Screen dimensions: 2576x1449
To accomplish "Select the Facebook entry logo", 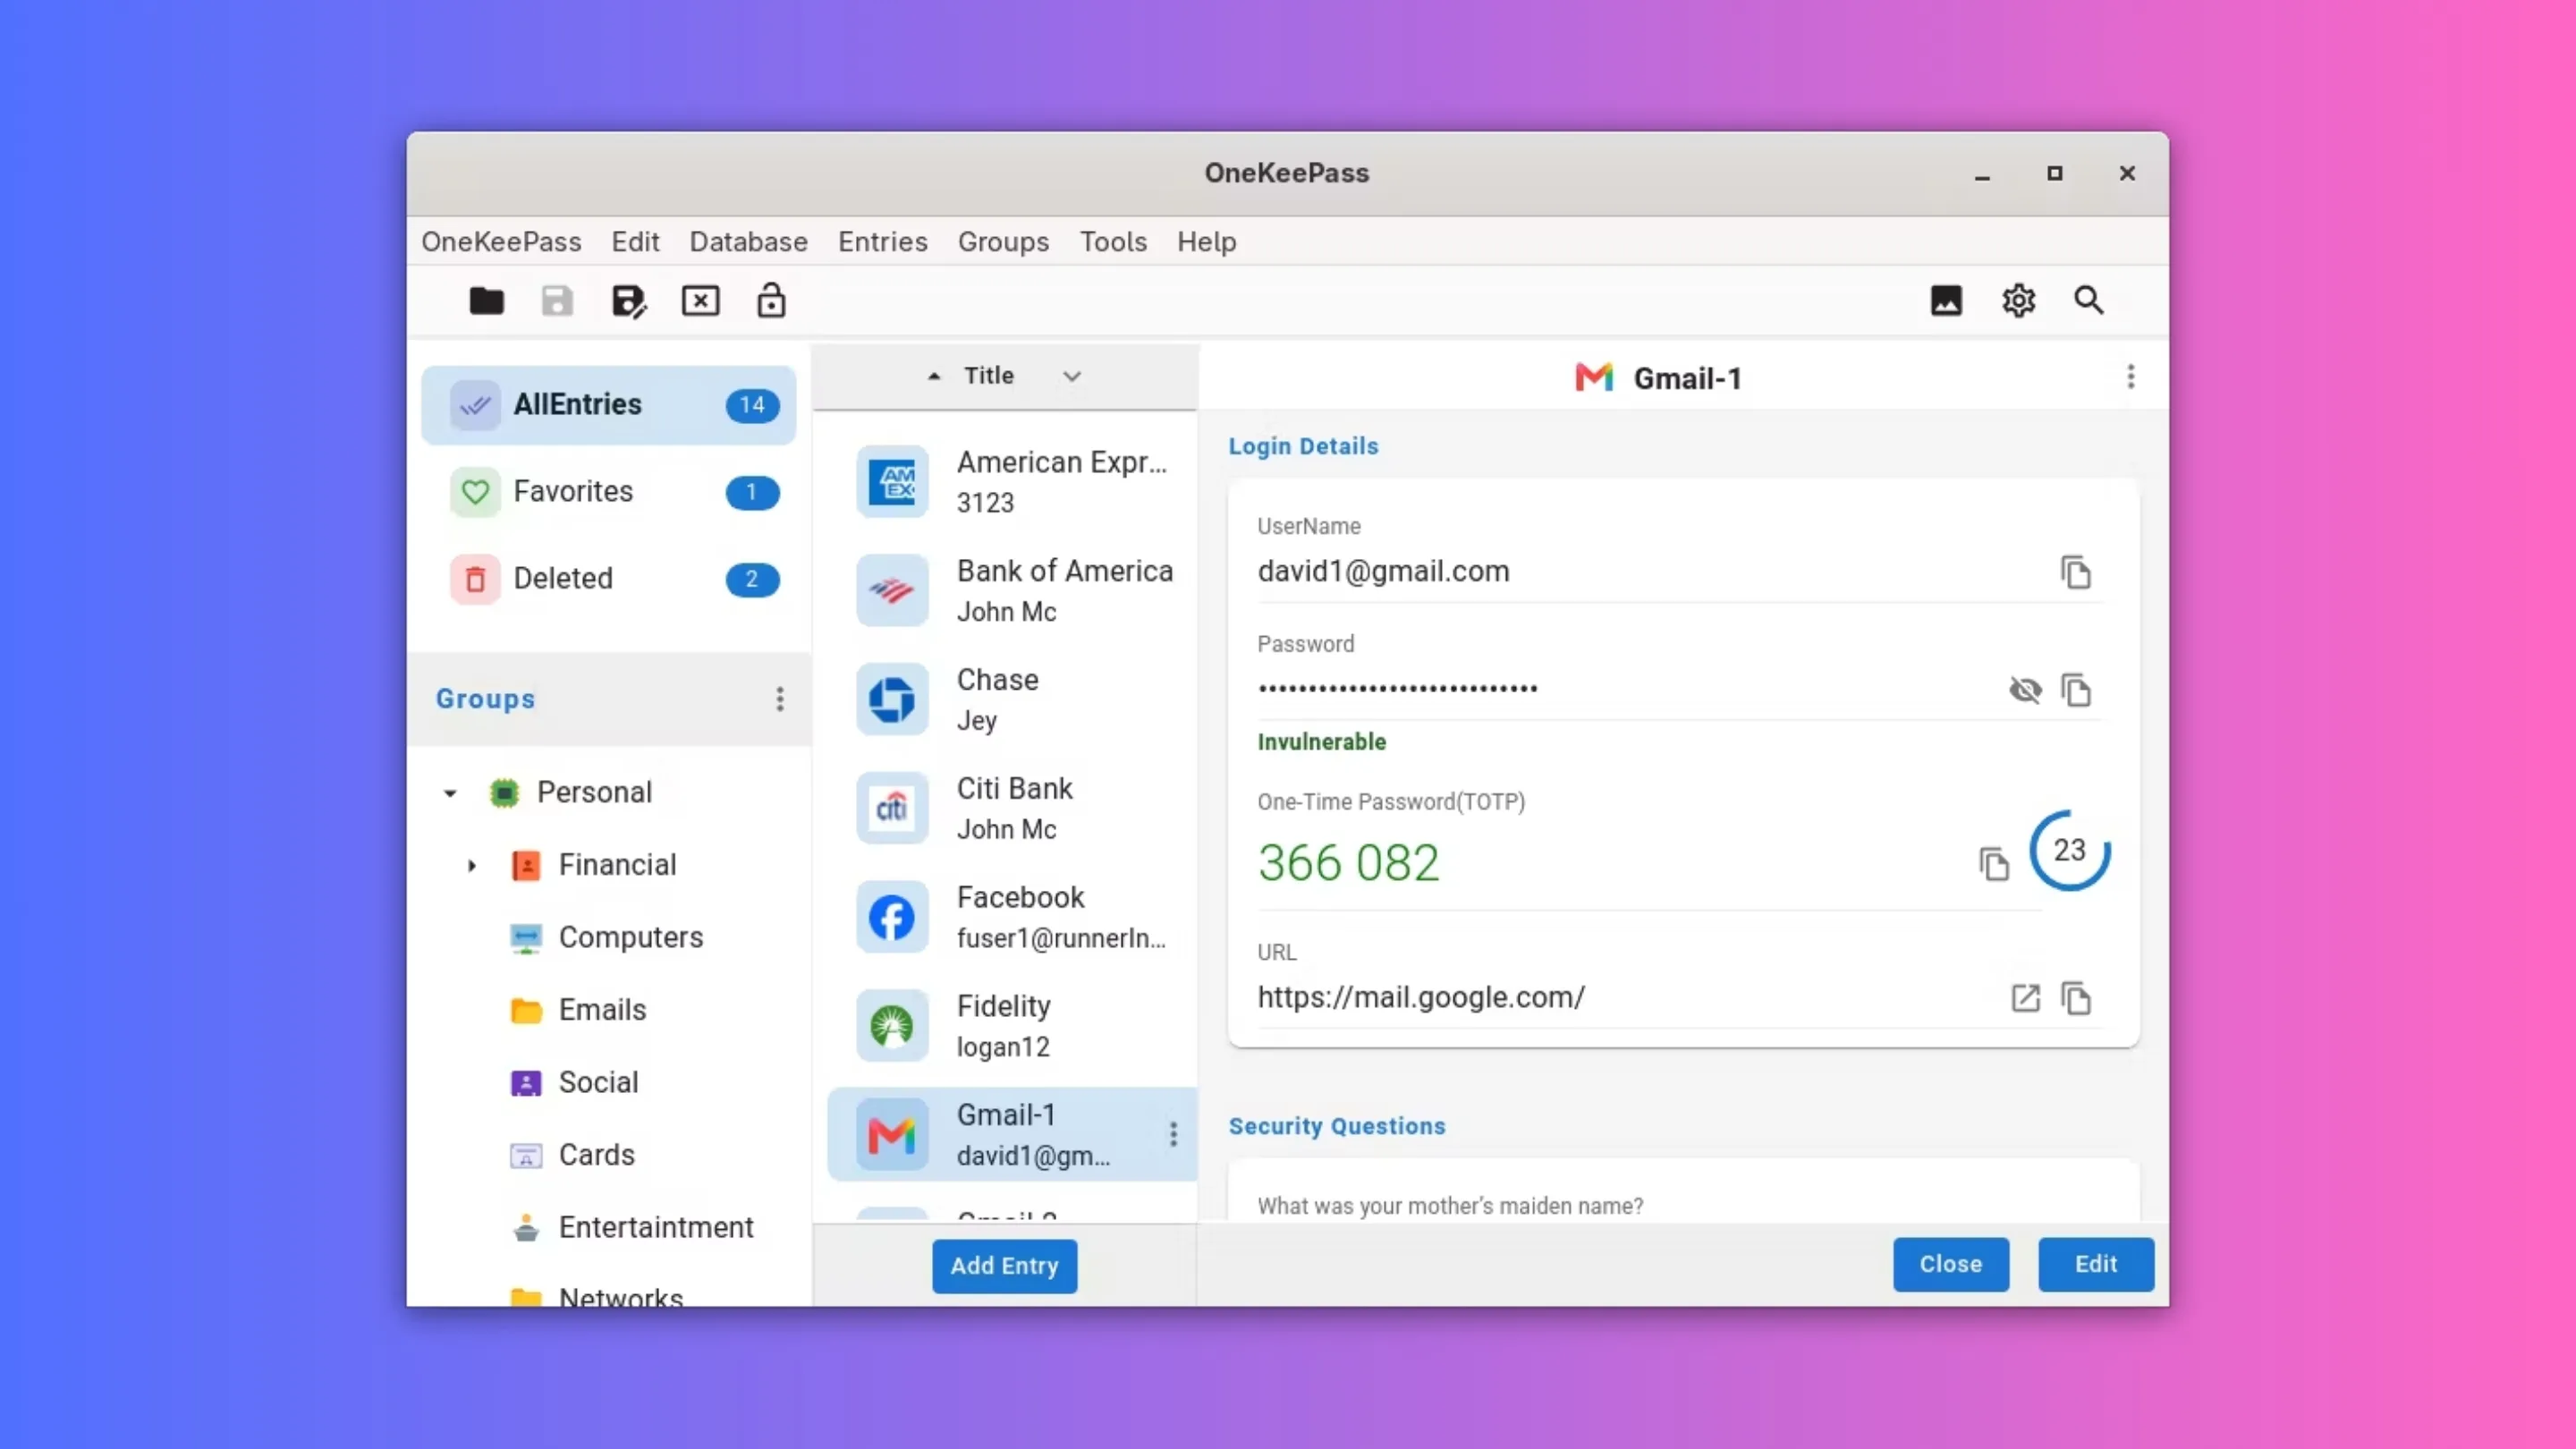I will coord(892,917).
